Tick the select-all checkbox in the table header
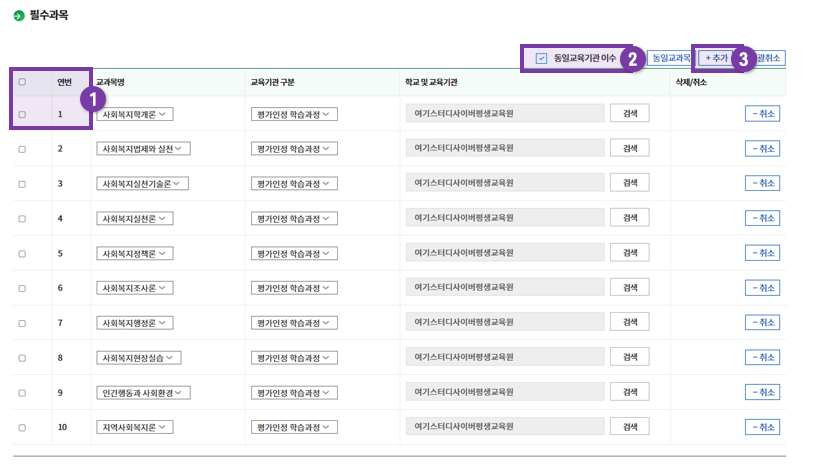 coord(22,82)
